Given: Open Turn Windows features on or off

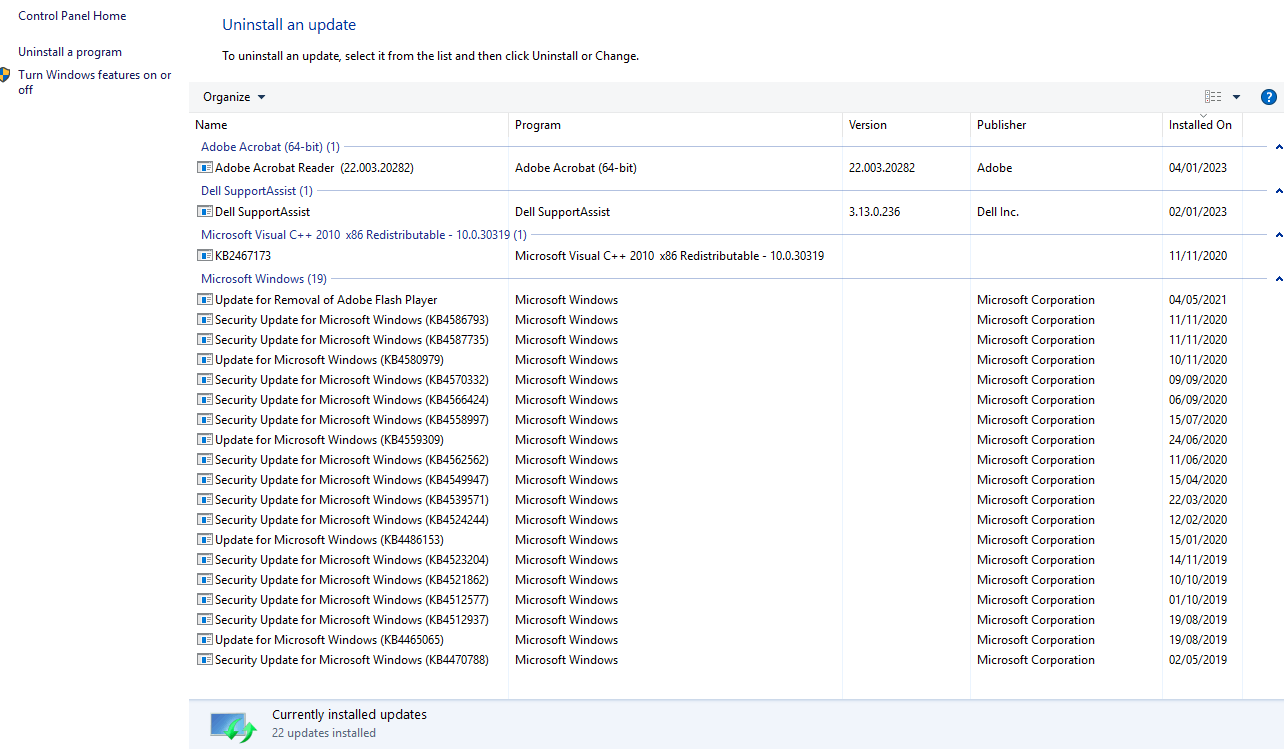Looking at the screenshot, I should pyautogui.click(x=95, y=82).
